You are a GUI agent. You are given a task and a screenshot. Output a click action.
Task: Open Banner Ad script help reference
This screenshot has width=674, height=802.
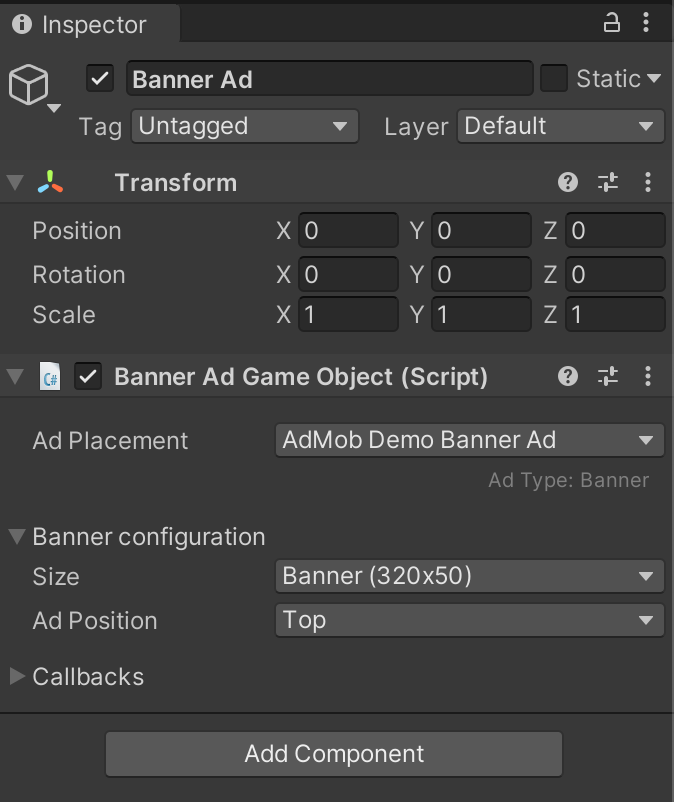point(568,376)
